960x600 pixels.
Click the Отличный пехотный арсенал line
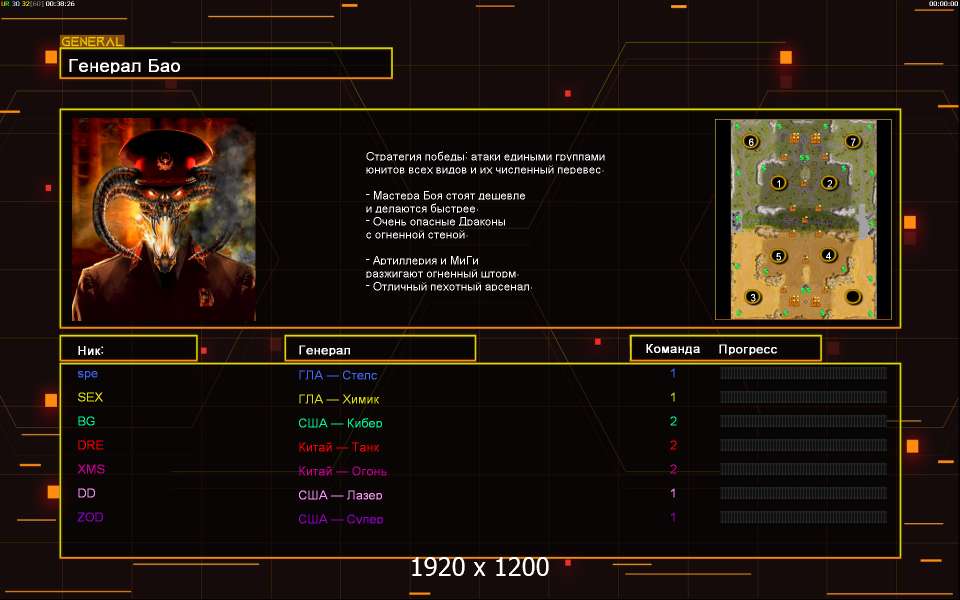tap(449, 286)
